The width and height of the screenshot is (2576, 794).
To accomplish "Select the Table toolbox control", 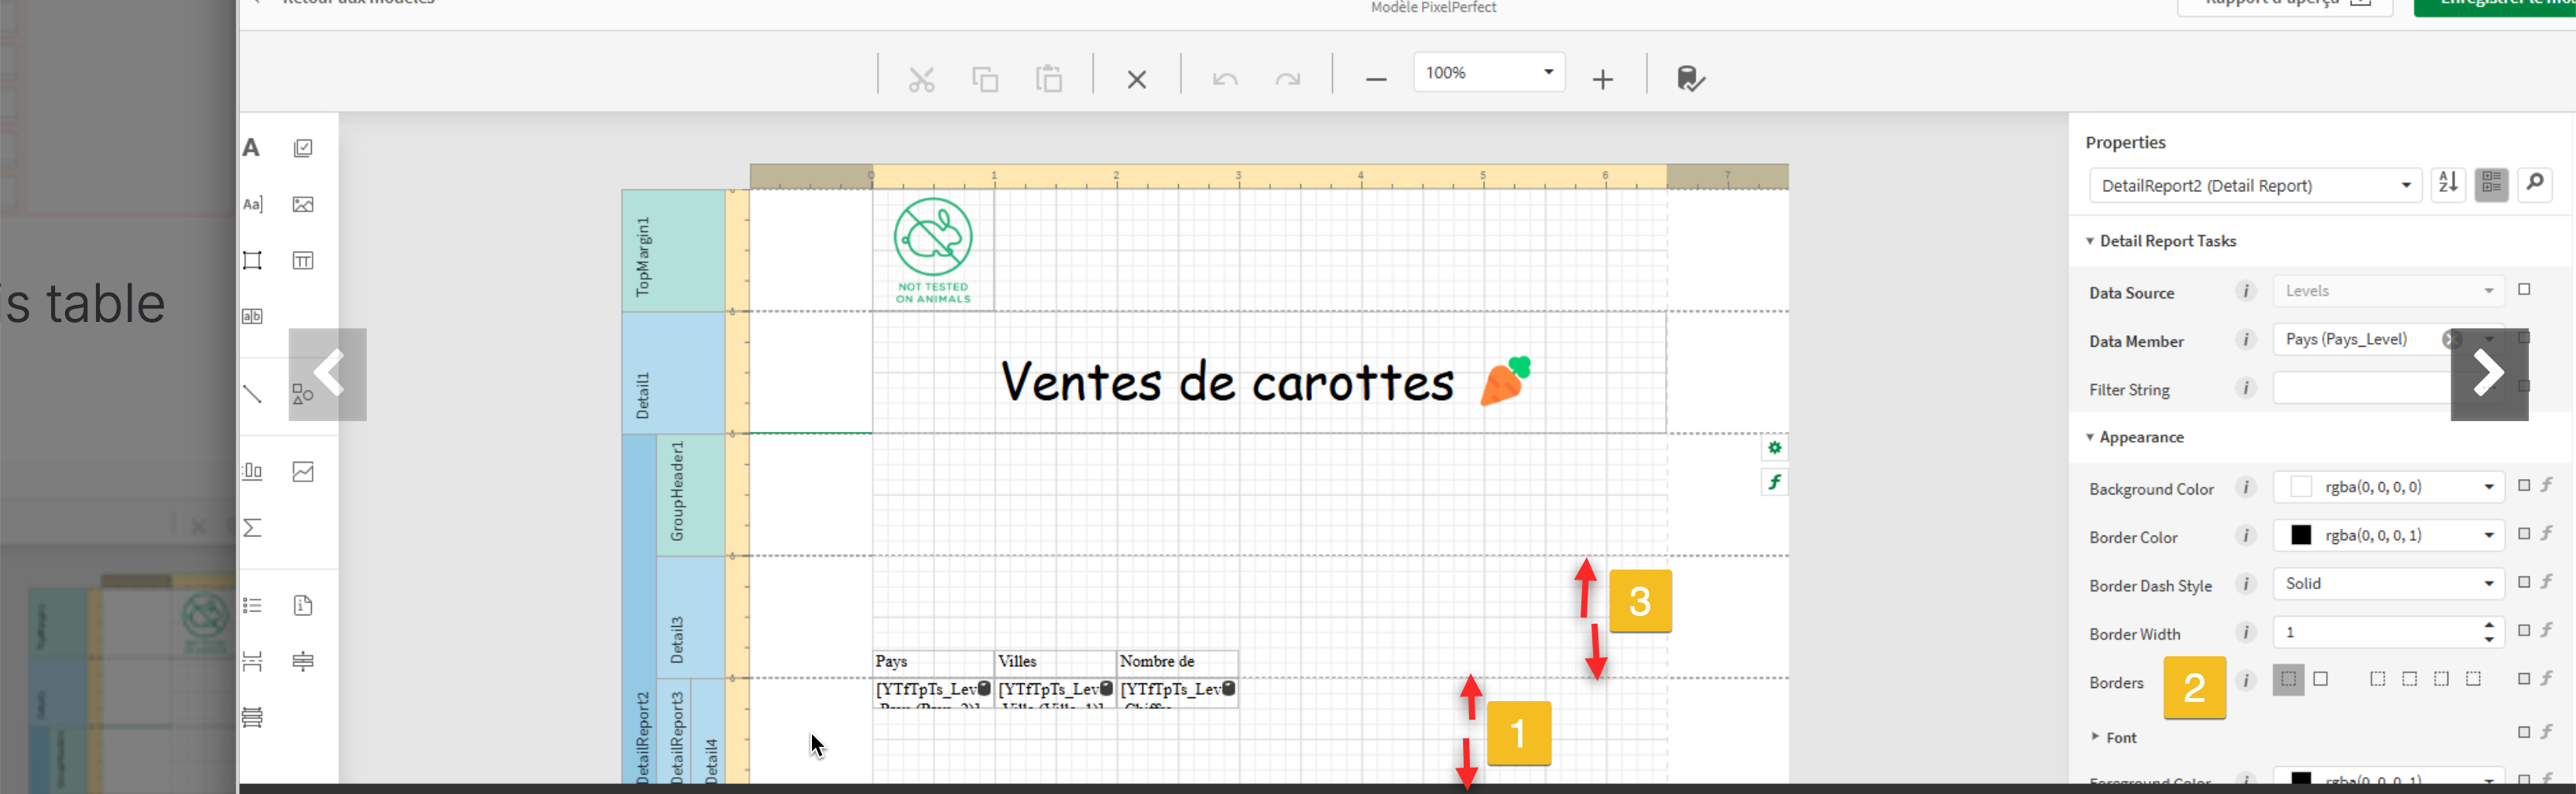I will pyautogui.click(x=303, y=260).
